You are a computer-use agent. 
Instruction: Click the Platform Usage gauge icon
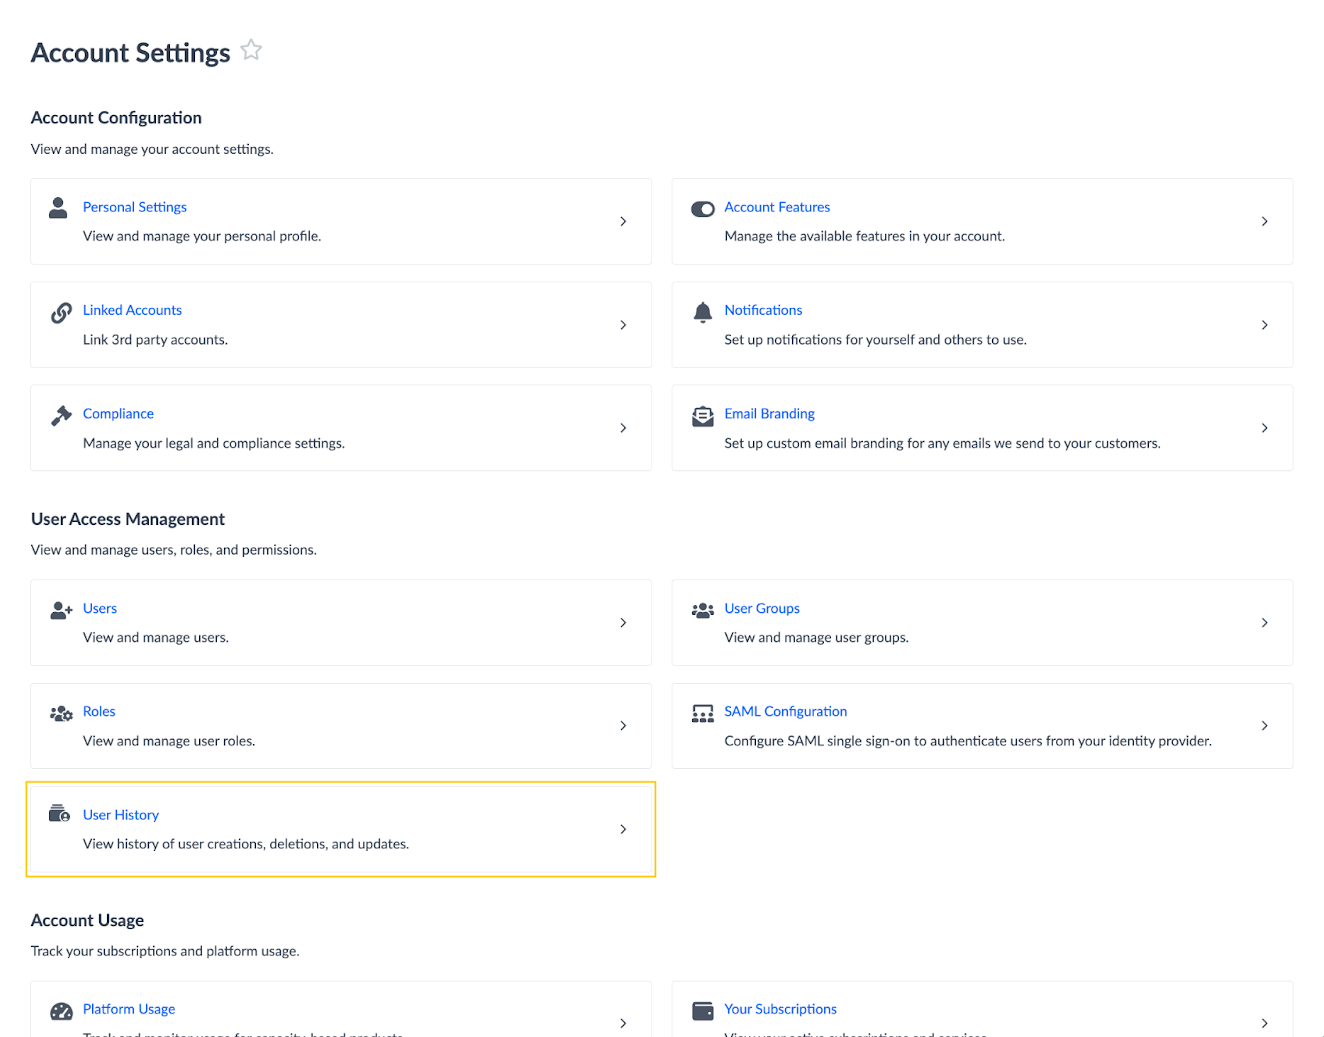click(x=61, y=1011)
